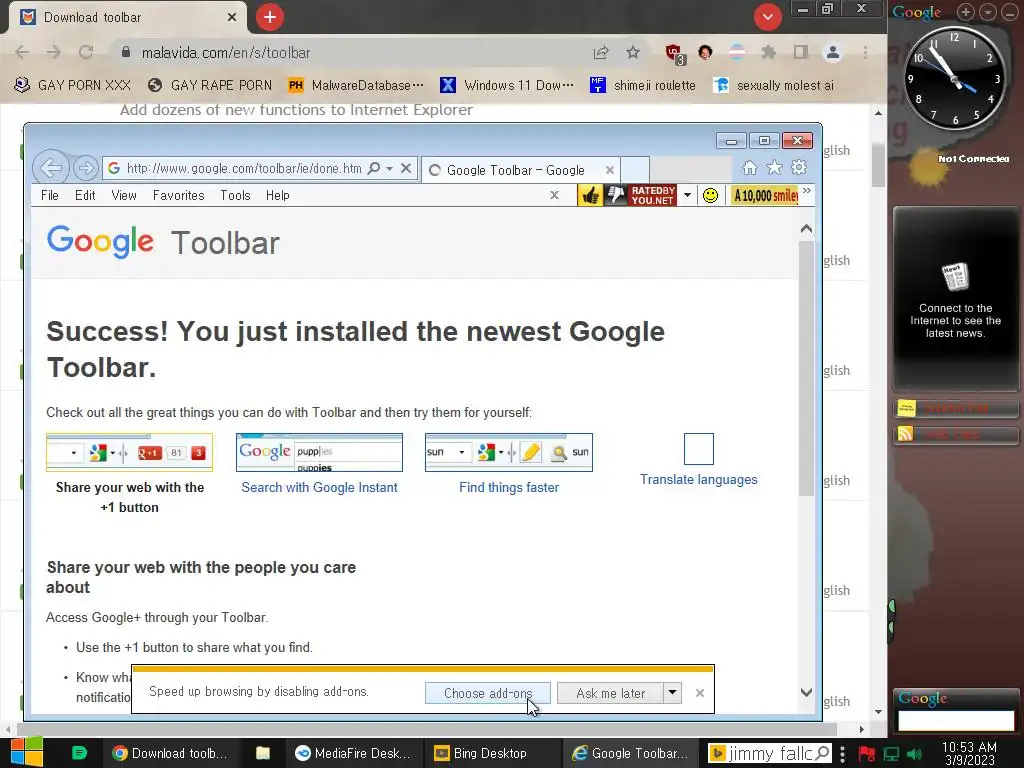Open the Help menu in IE
This screenshot has width=1024, height=768.
tap(278, 195)
